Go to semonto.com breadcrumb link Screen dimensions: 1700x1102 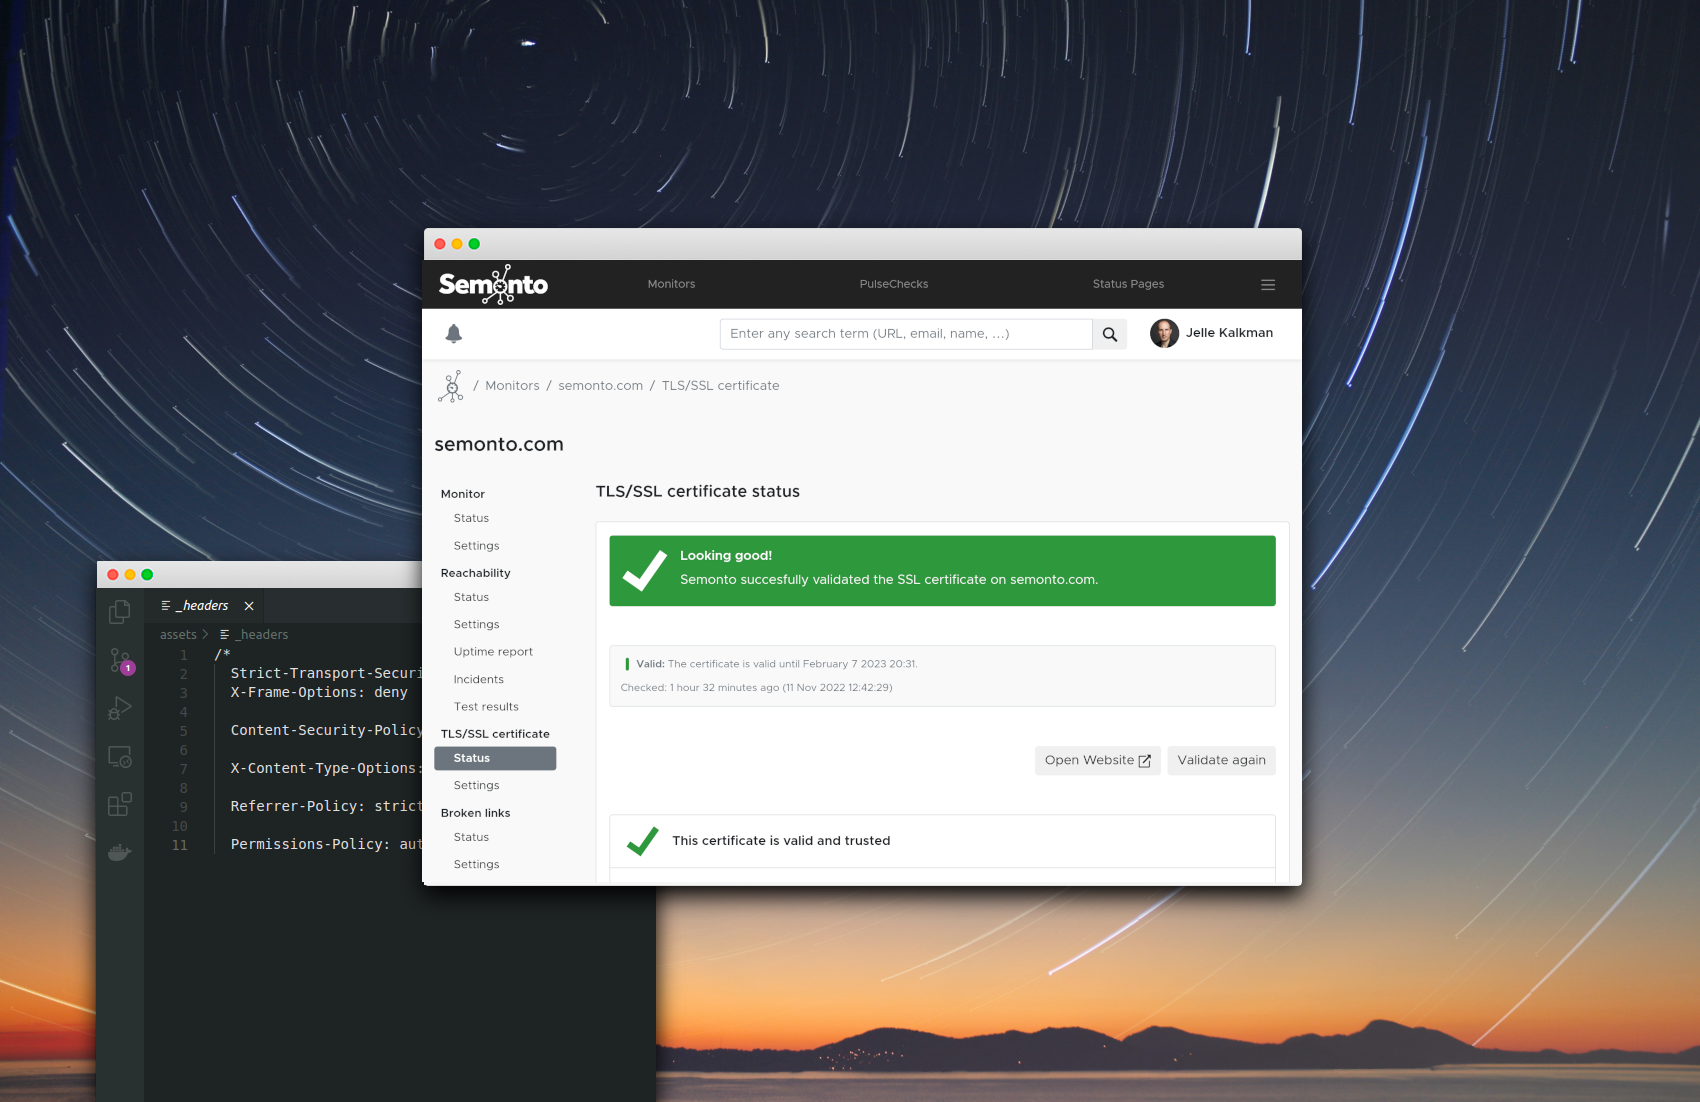(x=601, y=386)
